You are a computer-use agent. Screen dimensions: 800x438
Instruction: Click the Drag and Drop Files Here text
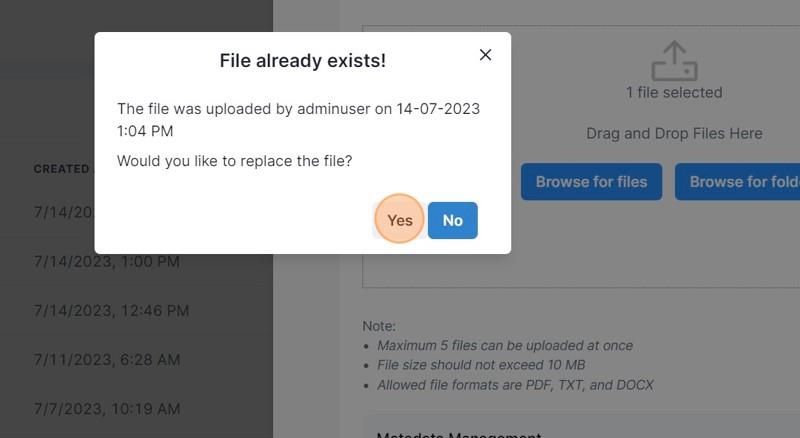click(x=674, y=133)
